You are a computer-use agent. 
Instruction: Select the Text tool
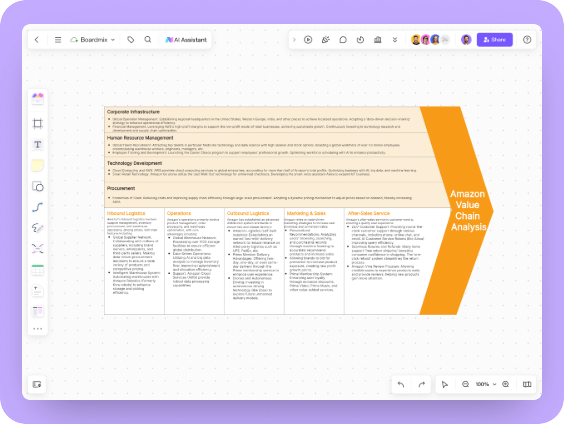tap(37, 145)
